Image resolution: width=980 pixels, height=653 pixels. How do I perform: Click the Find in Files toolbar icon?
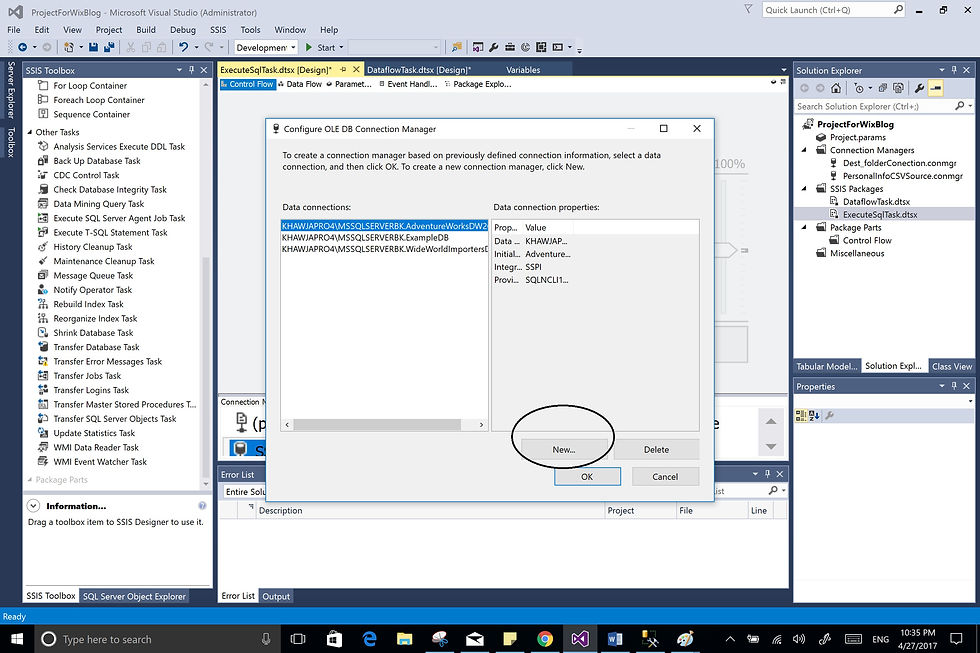(x=457, y=47)
